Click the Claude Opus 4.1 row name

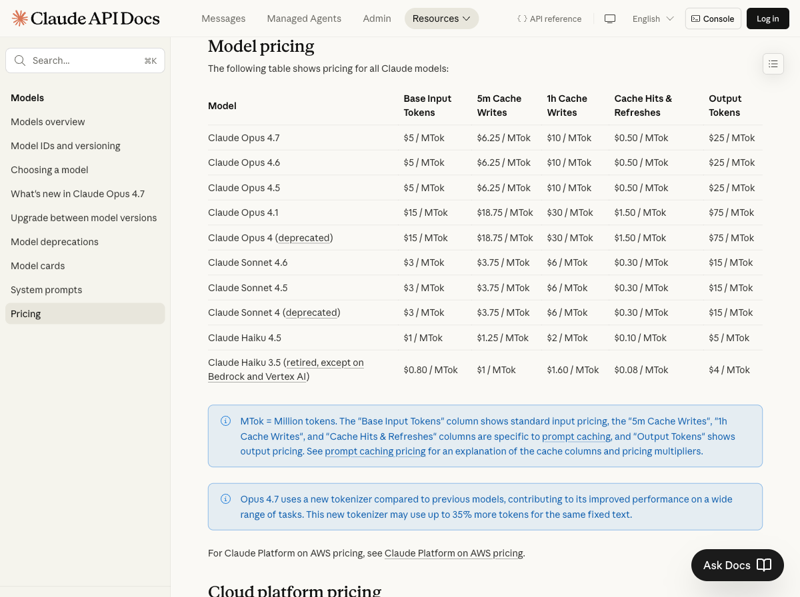tap(243, 213)
